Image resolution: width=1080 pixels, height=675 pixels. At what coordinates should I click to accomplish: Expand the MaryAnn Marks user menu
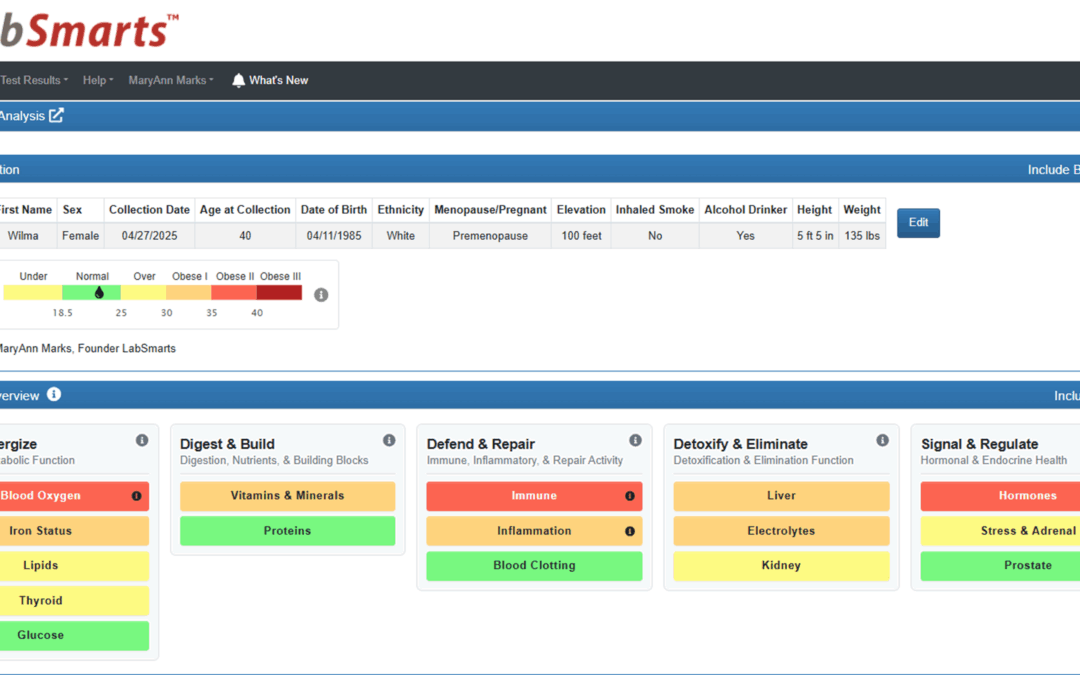pos(171,81)
